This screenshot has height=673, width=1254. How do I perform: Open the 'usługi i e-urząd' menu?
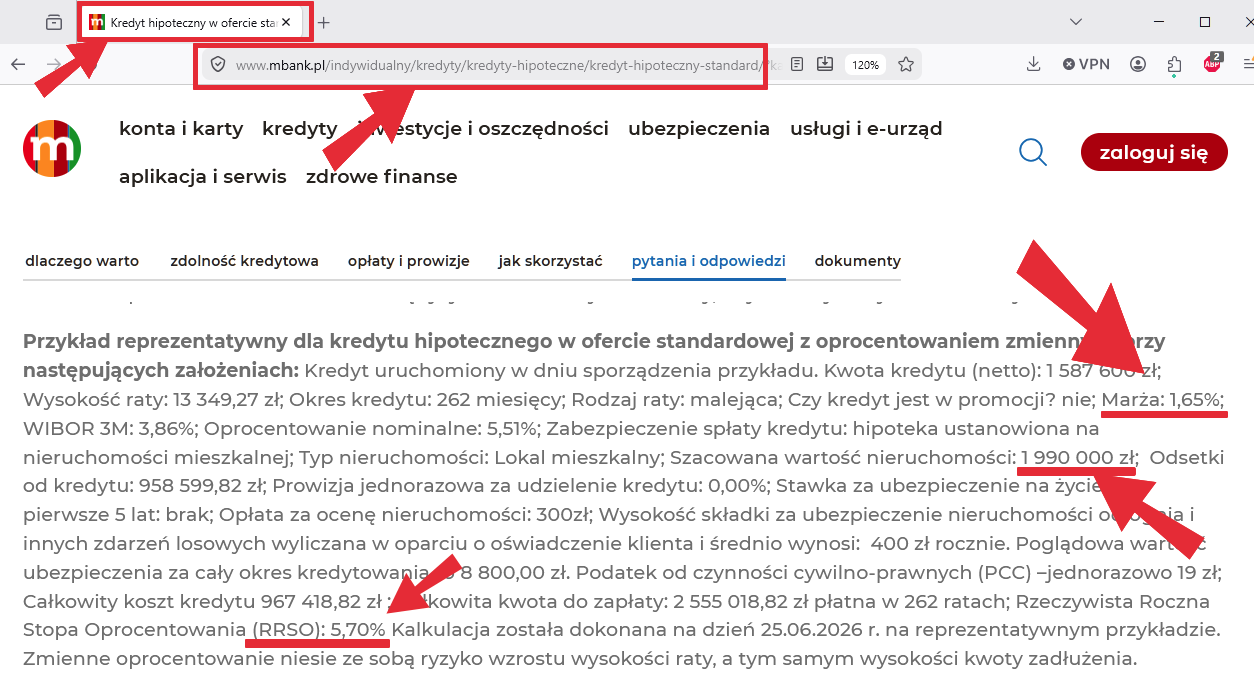tap(866, 128)
